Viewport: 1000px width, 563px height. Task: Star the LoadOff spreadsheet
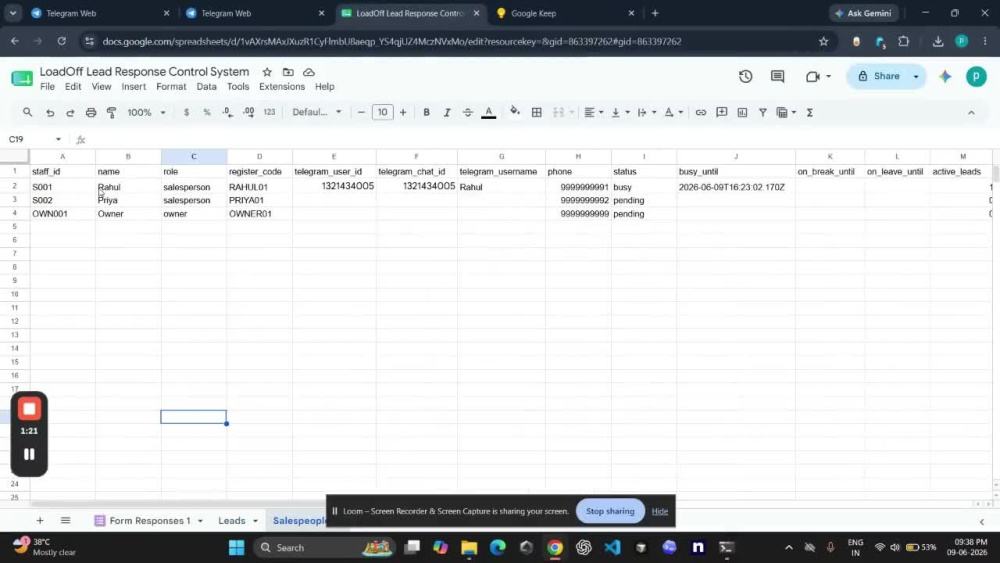coord(267,72)
